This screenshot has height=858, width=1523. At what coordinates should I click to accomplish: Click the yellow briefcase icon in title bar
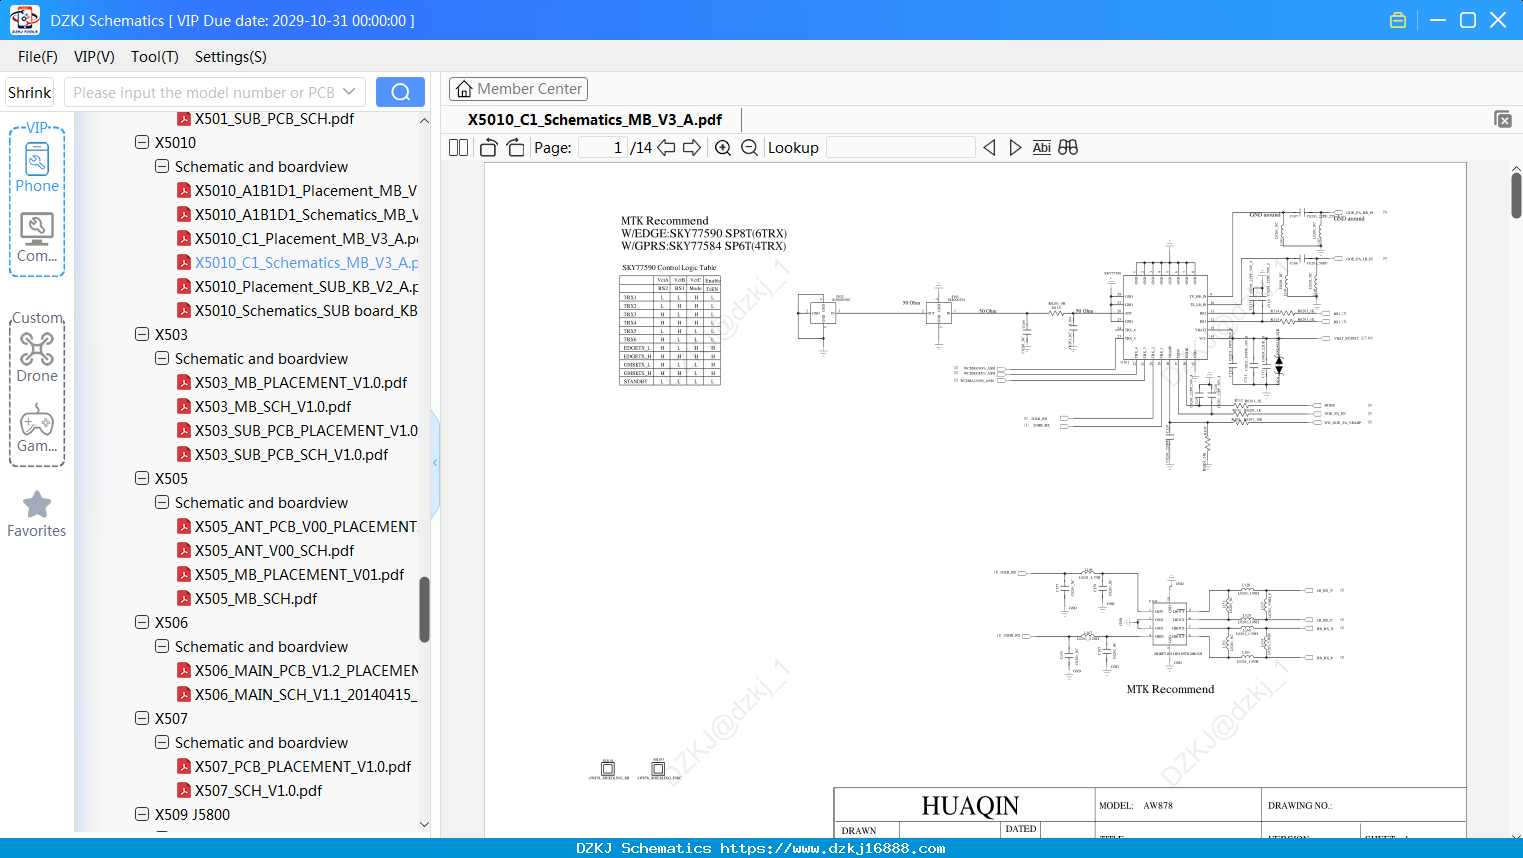(1398, 20)
